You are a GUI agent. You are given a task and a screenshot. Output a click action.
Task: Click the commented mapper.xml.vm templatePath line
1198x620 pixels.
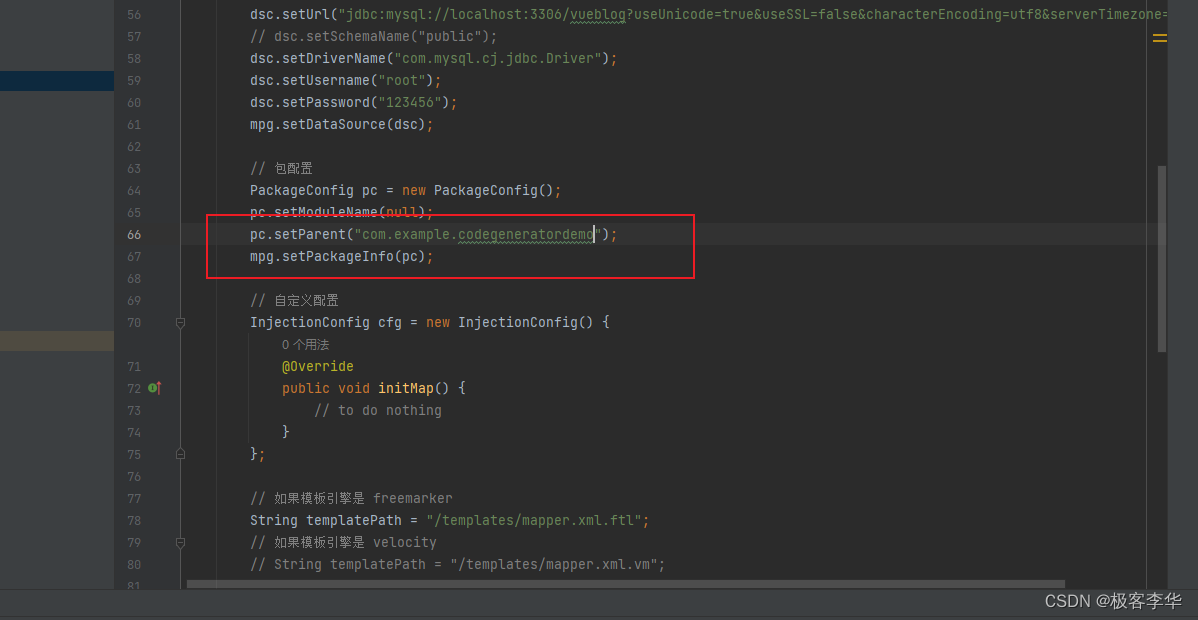458,565
